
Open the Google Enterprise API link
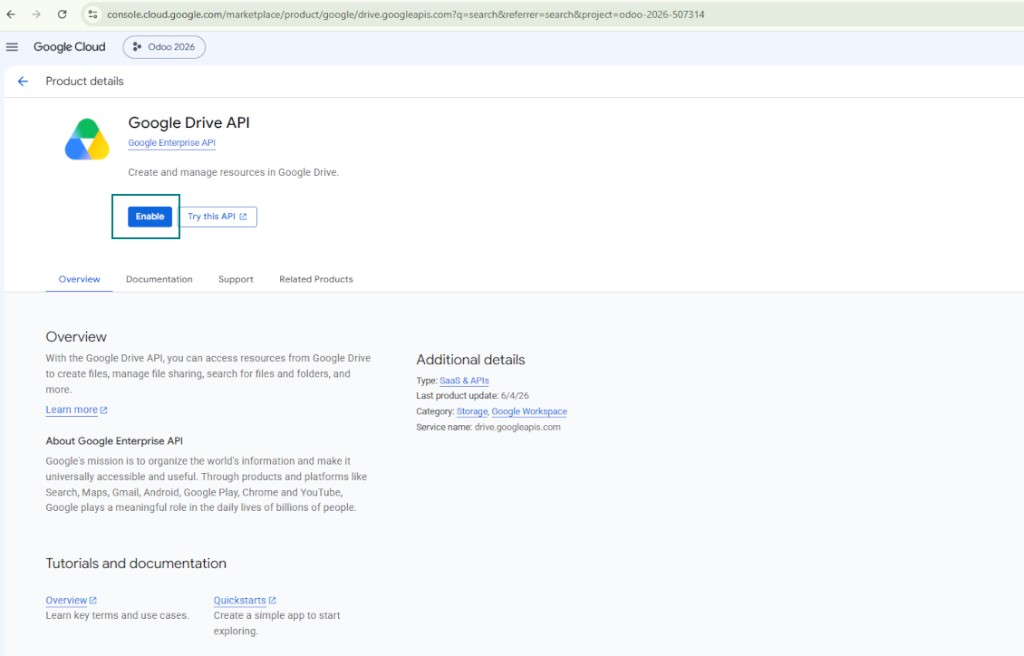(x=172, y=142)
